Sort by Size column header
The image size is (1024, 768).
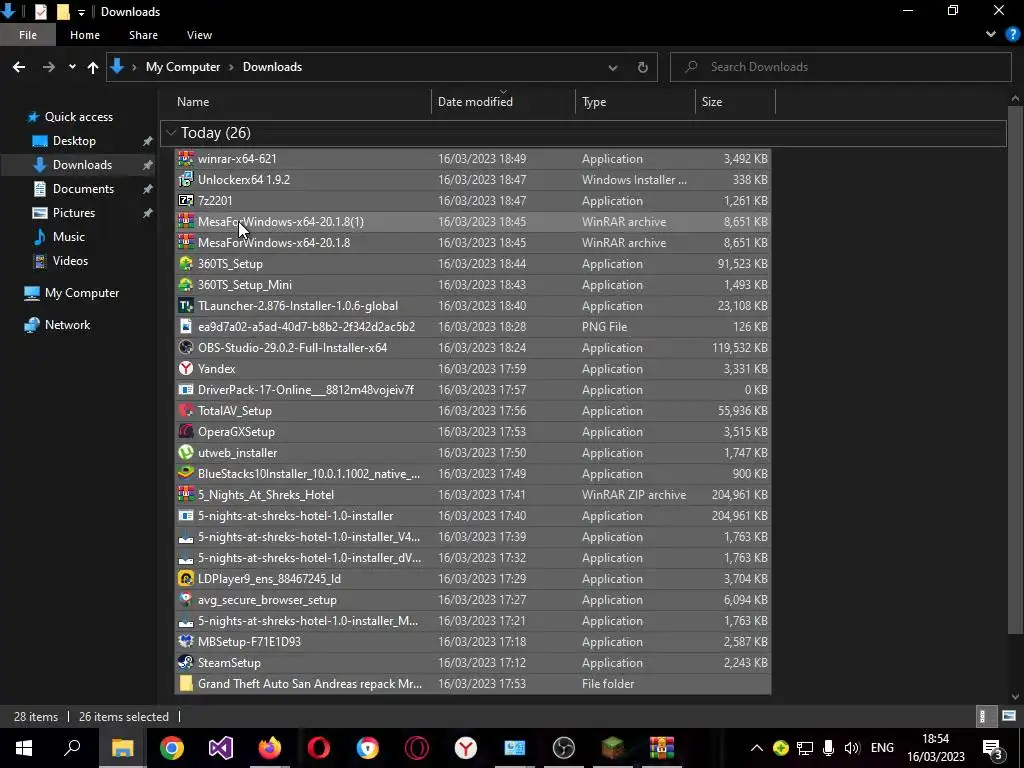[712, 102]
